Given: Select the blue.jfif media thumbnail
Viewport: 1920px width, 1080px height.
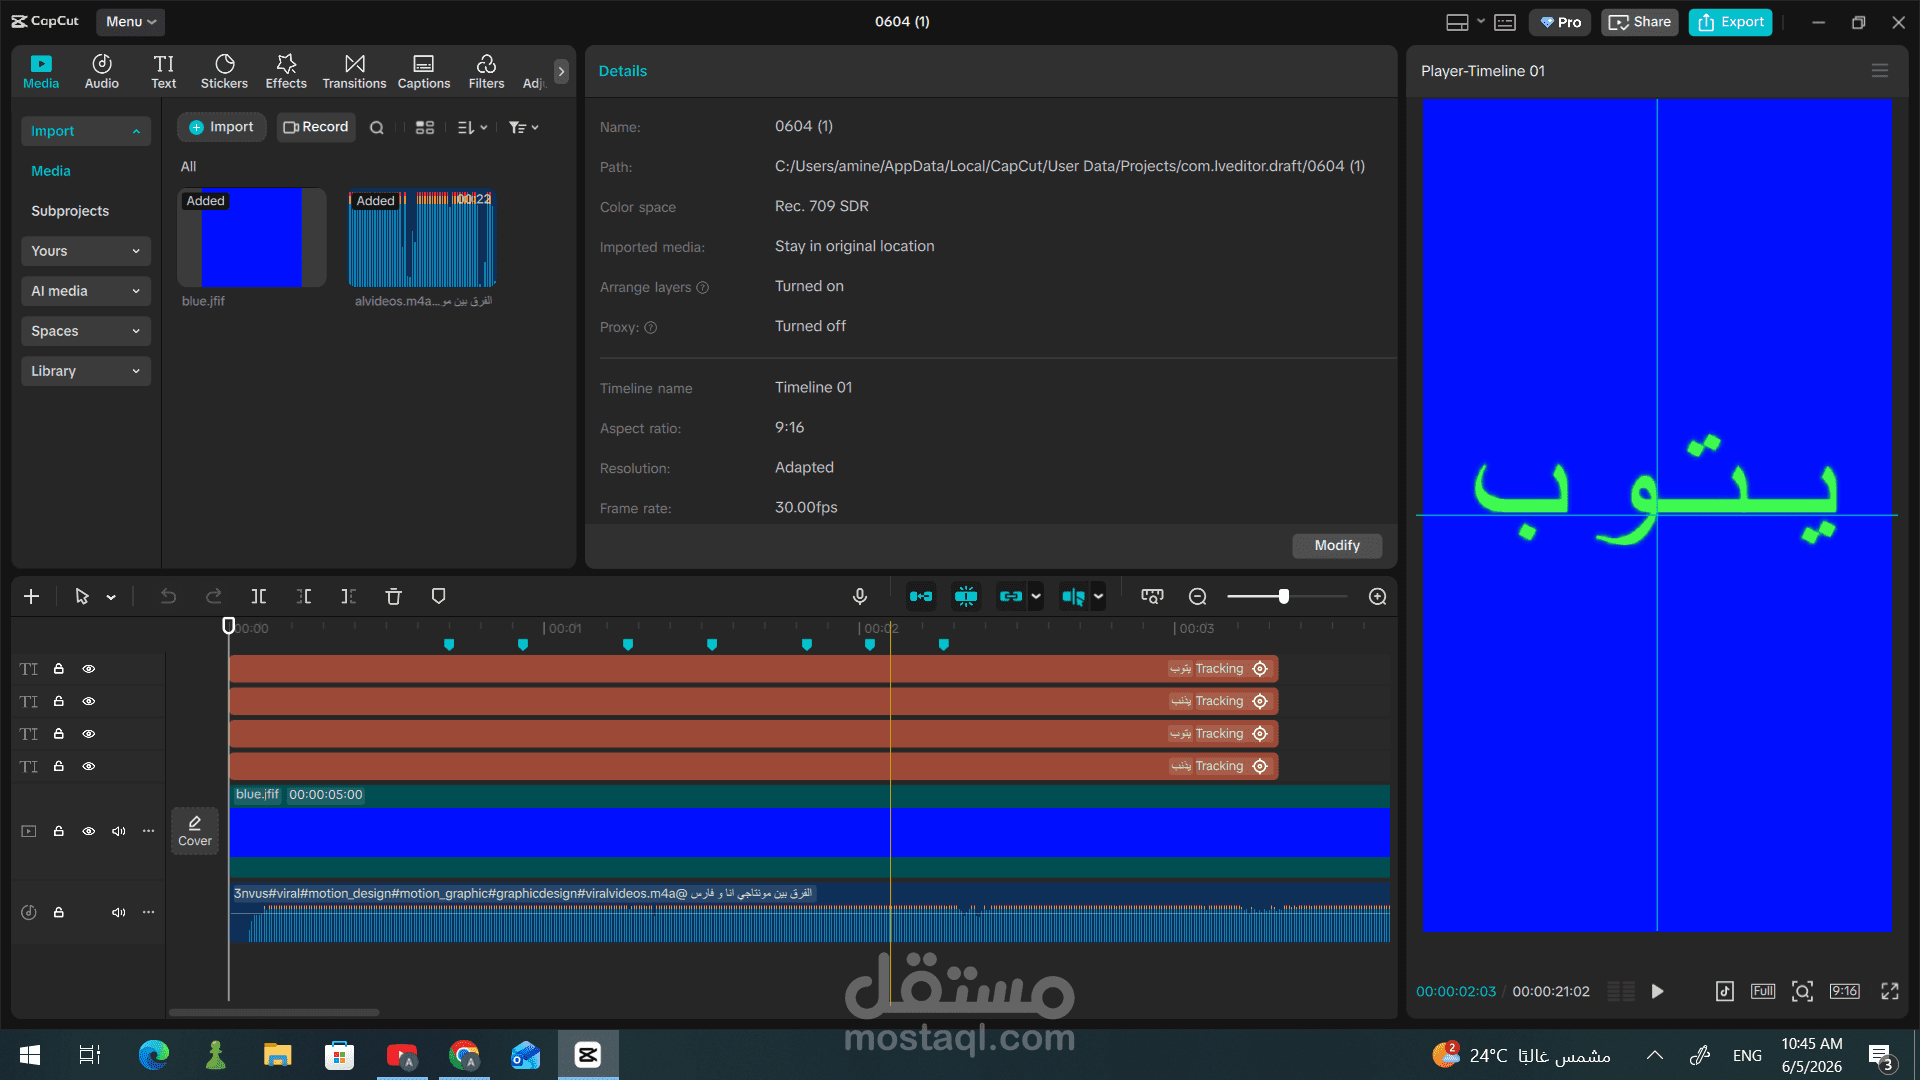Looking at the screenshot, I should [x=251, y=238].
